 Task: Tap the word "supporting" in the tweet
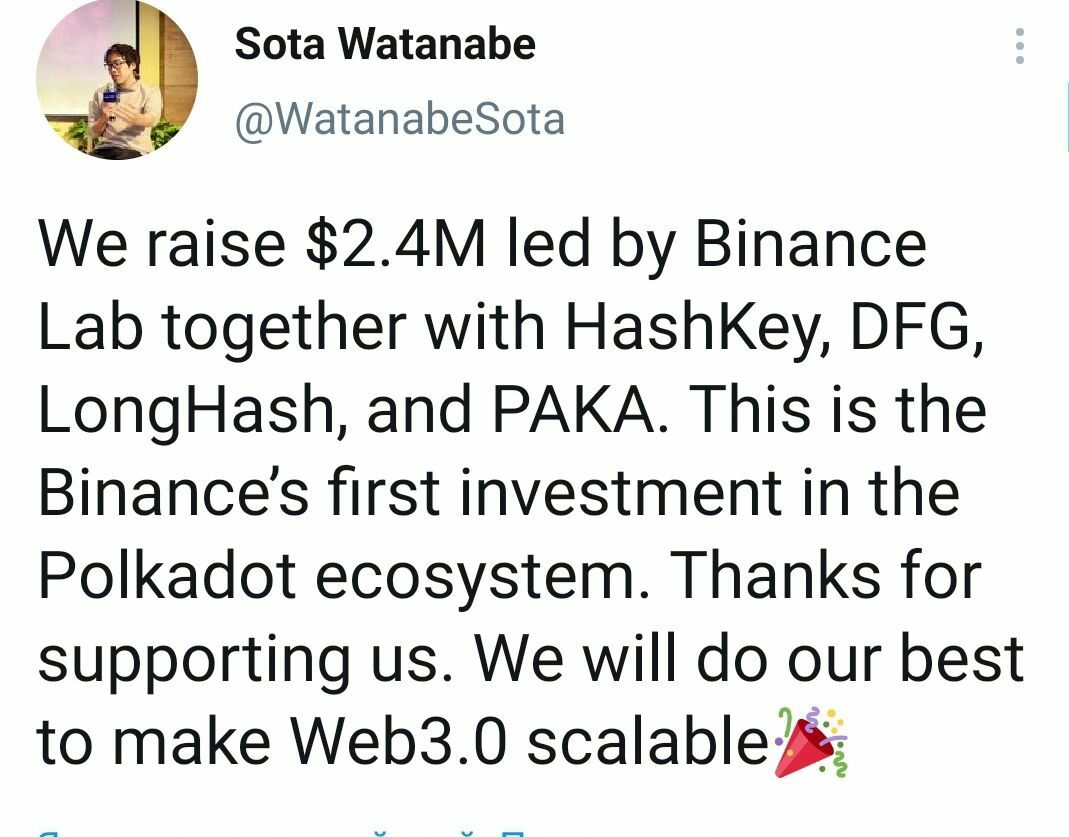pos(192,660)
